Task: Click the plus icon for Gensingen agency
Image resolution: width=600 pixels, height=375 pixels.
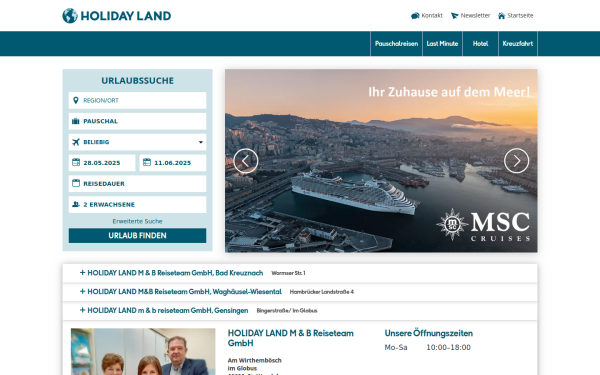Action: [82, 310]
